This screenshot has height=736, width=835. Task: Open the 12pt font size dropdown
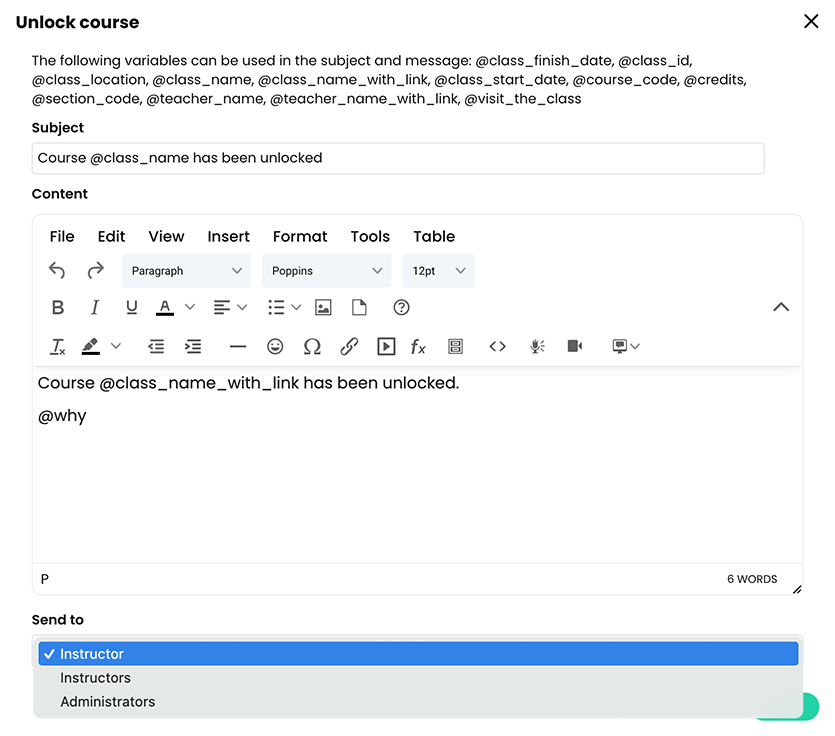coord(437,270)
